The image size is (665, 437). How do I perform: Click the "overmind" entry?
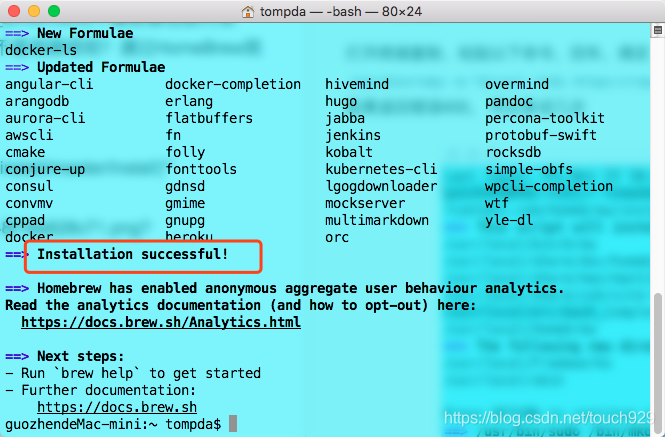coord(517,84)
